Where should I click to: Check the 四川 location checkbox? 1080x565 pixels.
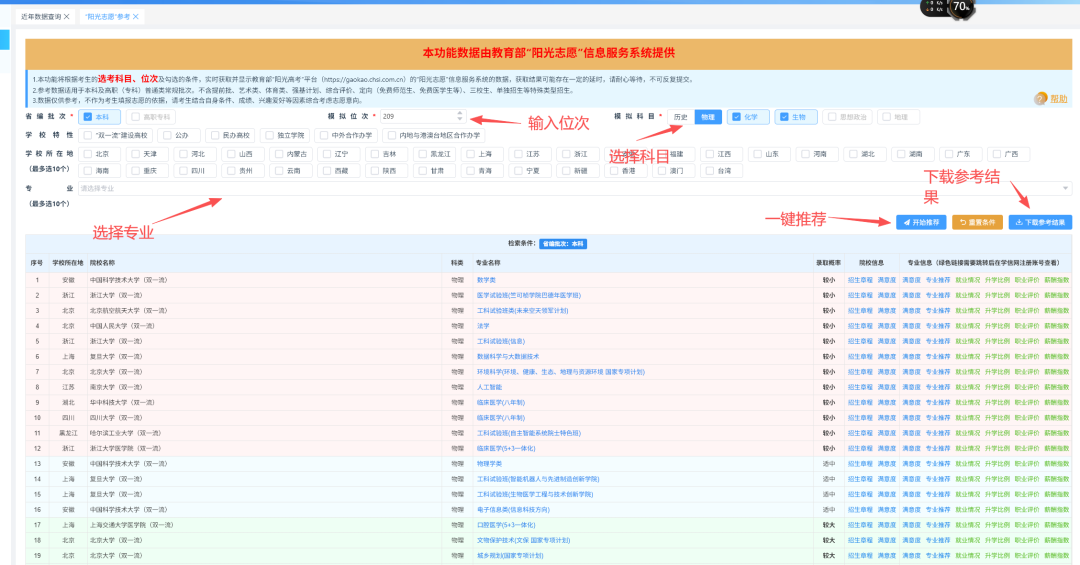click(183, 170)
